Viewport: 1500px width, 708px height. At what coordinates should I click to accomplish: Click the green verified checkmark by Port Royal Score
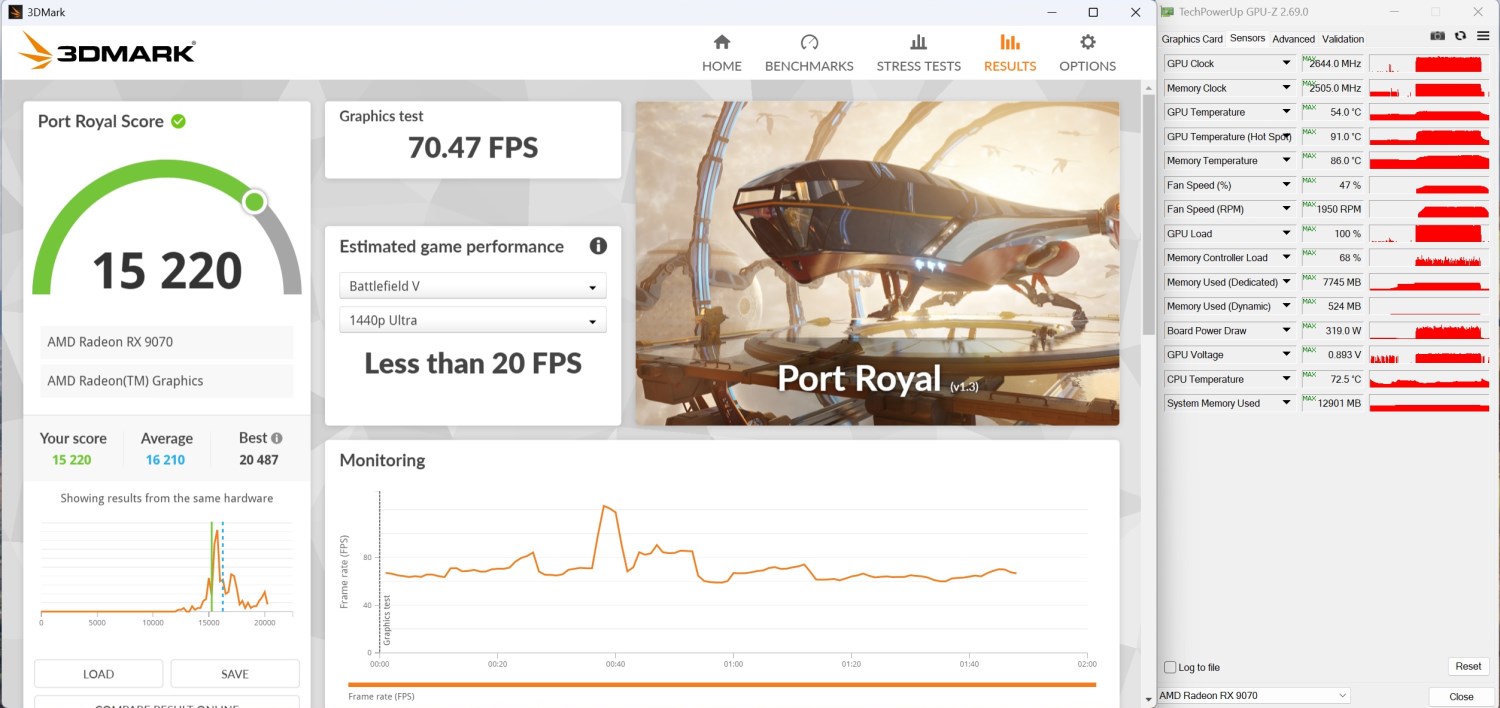pyautogui.click(x=178, y=121)
